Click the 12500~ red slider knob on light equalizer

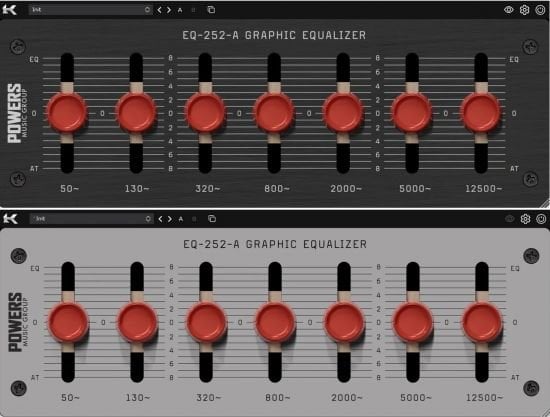click(x=482, y=322)
